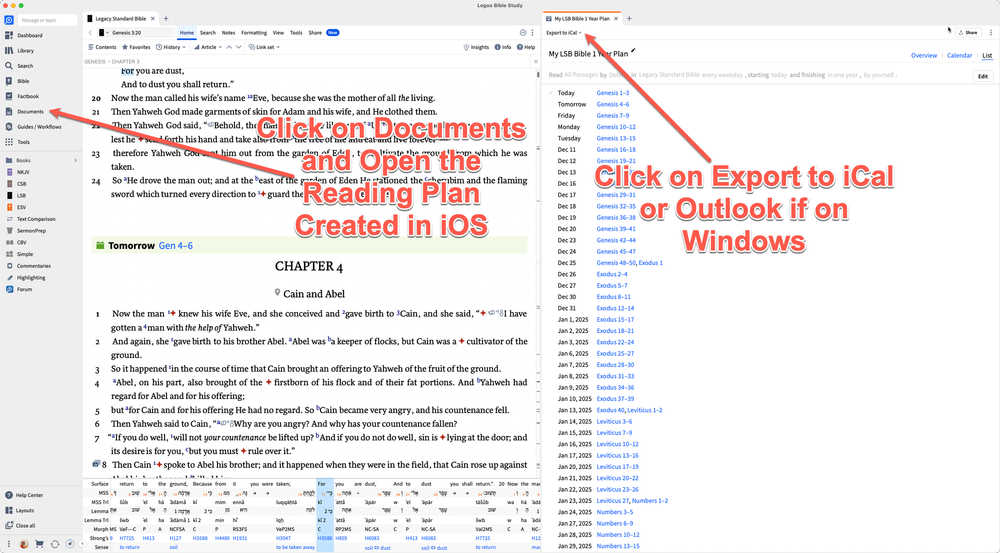Click the sync refresh icon

click(x=55, y=544)
